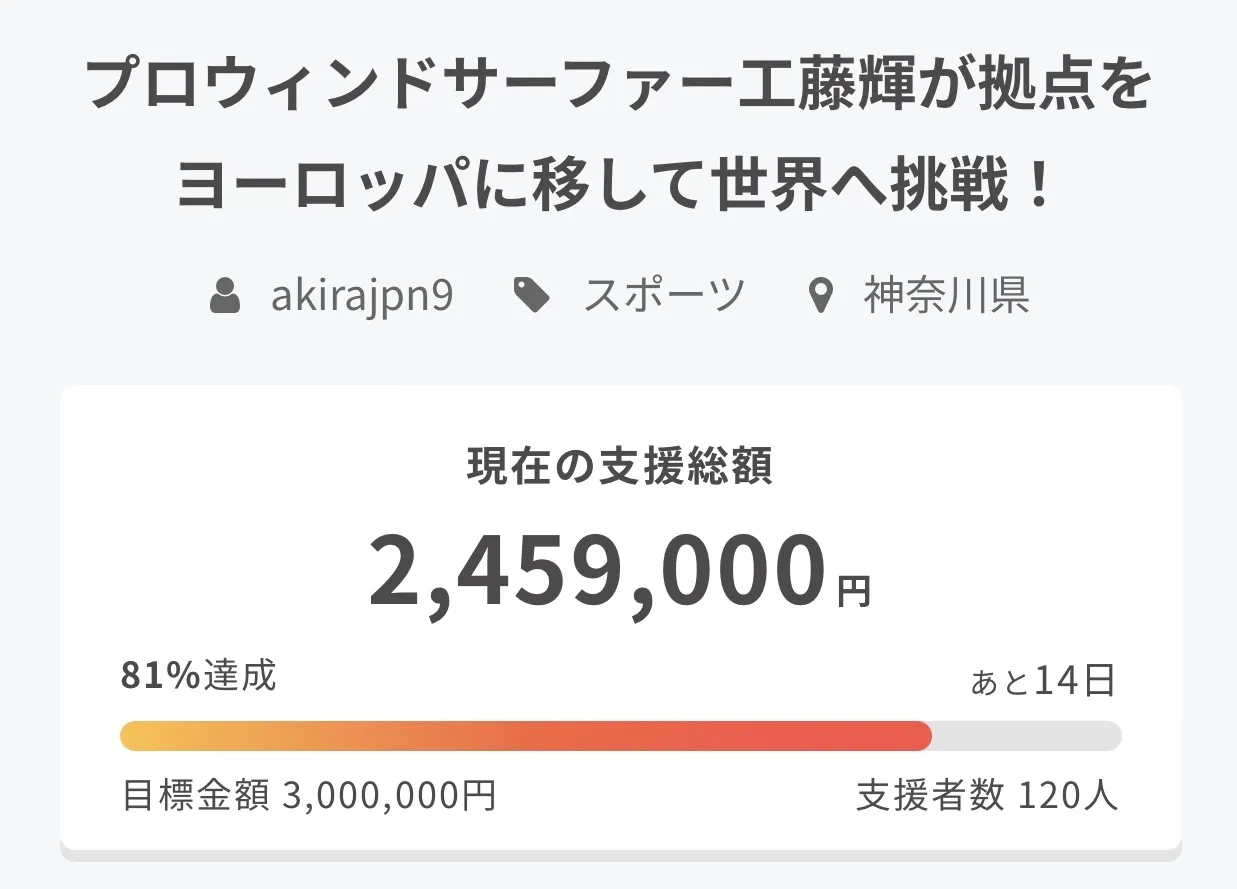The width and height of the screenshot is (1237, 889).
Task: Open the akirajpn9 owner profile link
Action: [x=362, y=296]
